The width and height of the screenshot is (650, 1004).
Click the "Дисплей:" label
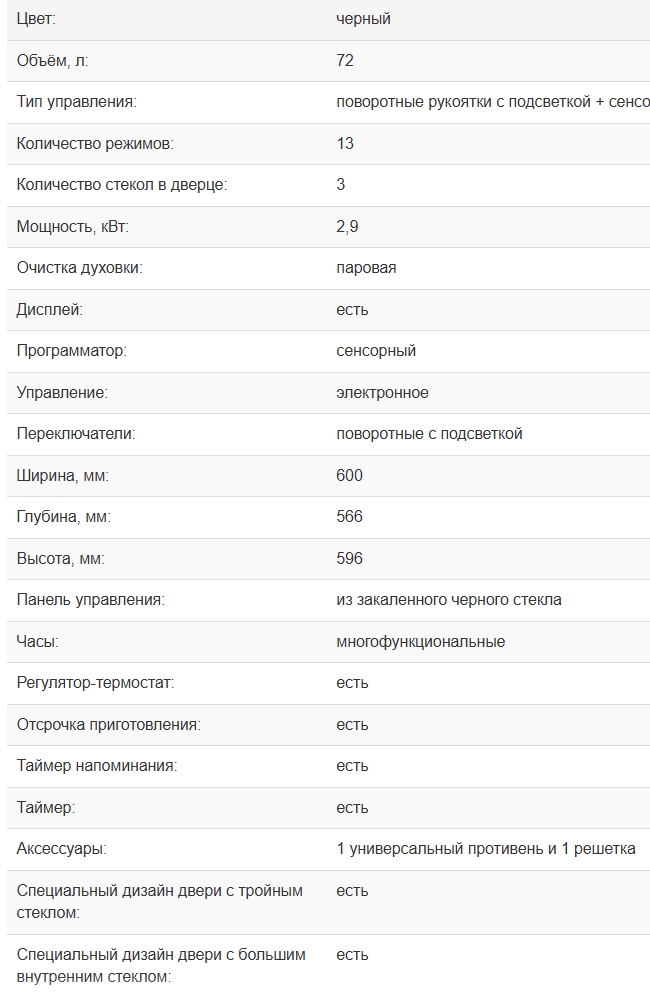(49, 310)
